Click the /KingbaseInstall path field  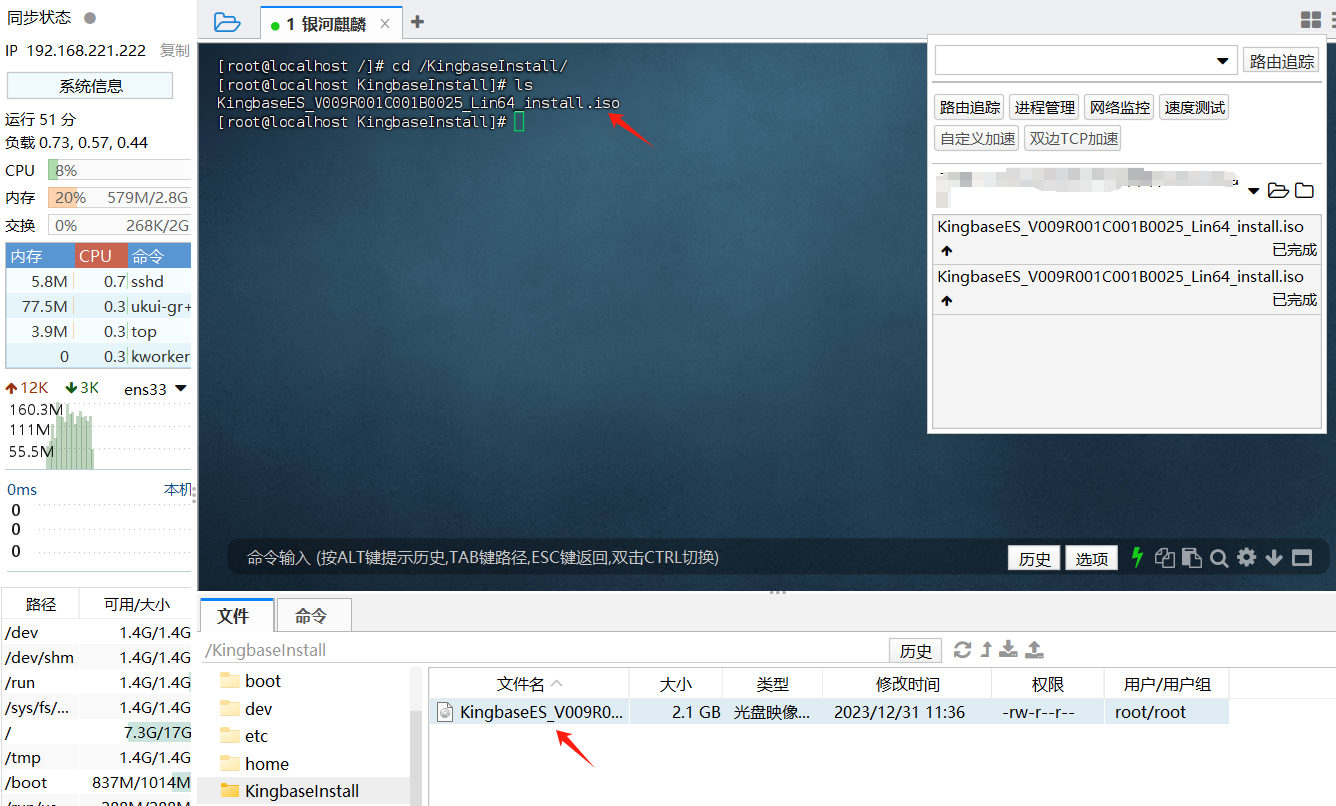click(543, 650)
